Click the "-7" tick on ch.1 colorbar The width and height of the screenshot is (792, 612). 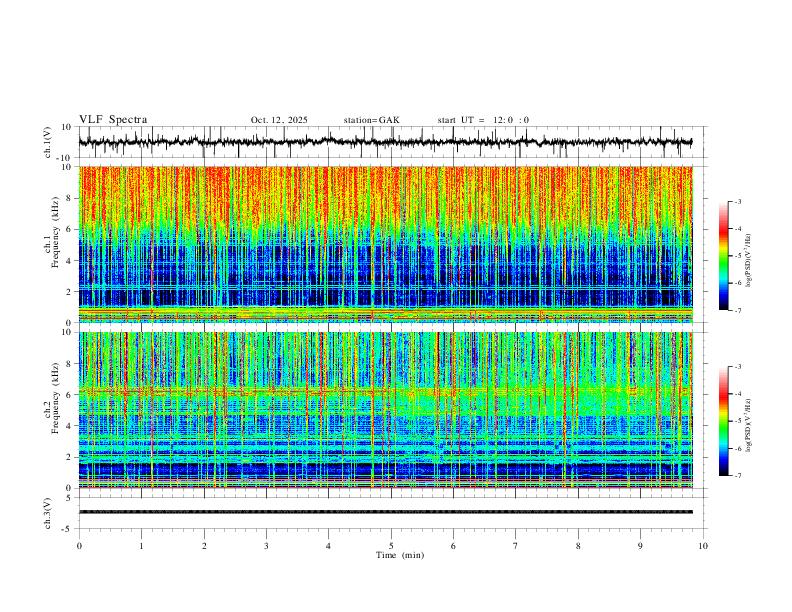tap(737, 311)
